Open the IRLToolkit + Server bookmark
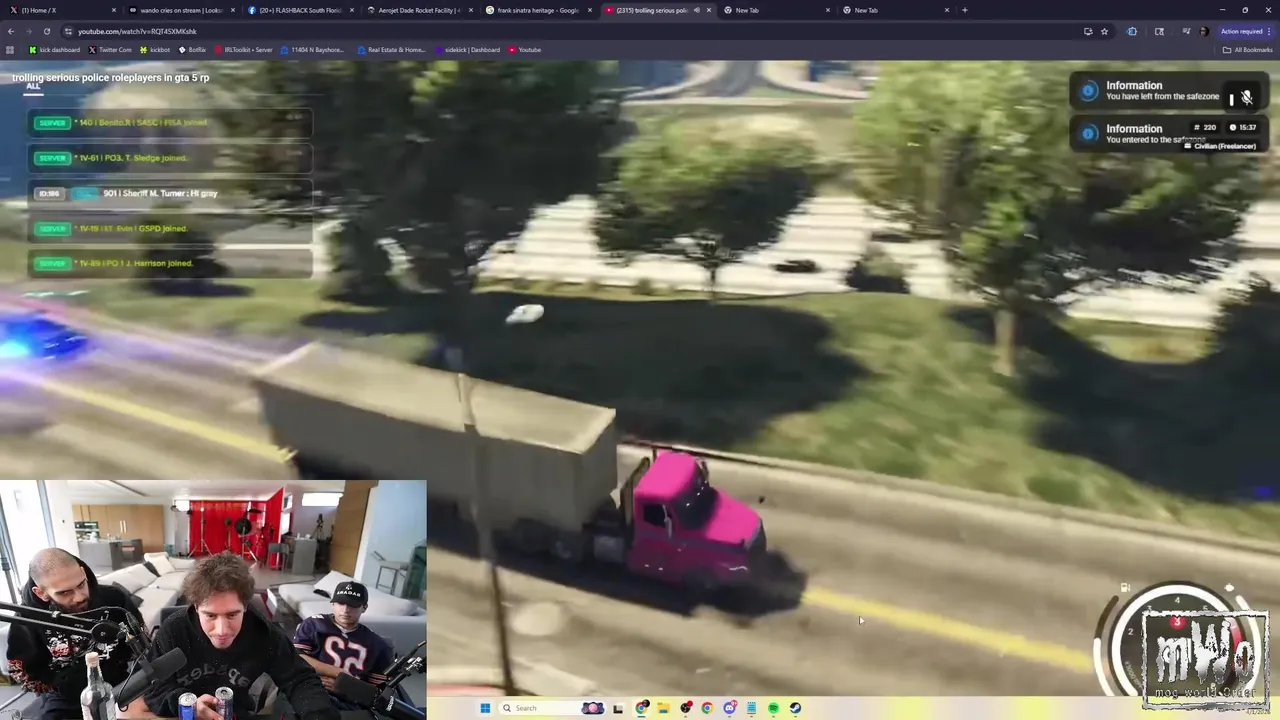This screenshot has height=720, width=1280. [x=243, y=49]
